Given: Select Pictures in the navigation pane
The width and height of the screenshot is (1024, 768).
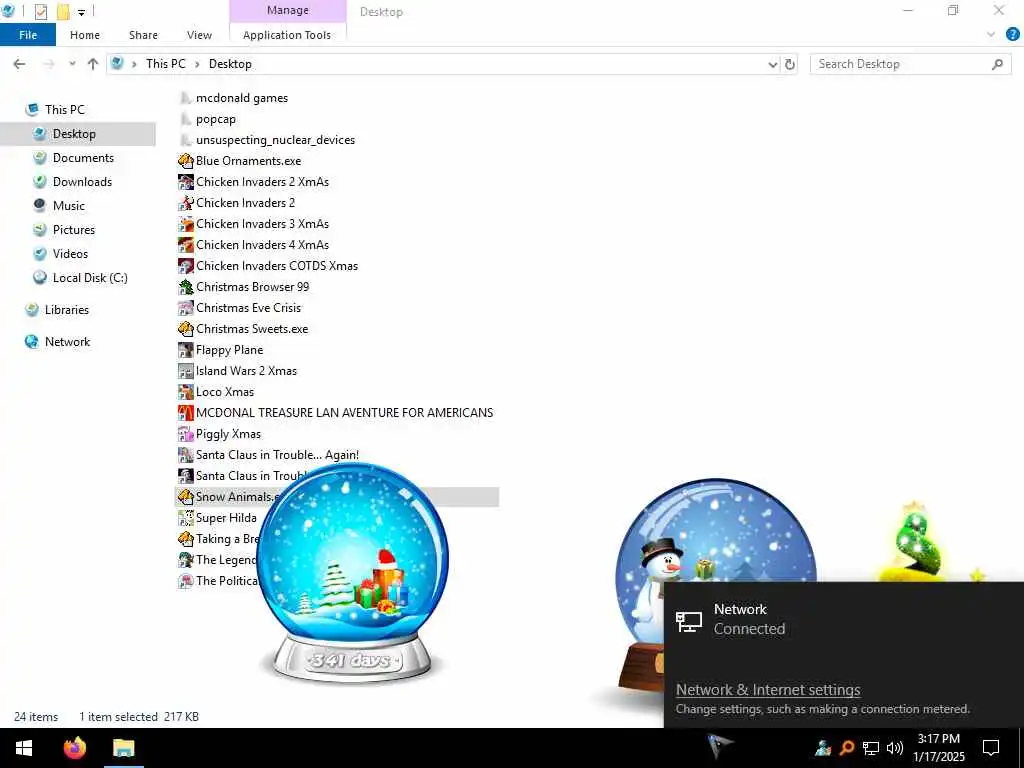Looking at the screenshot, I should pos(74,230).
